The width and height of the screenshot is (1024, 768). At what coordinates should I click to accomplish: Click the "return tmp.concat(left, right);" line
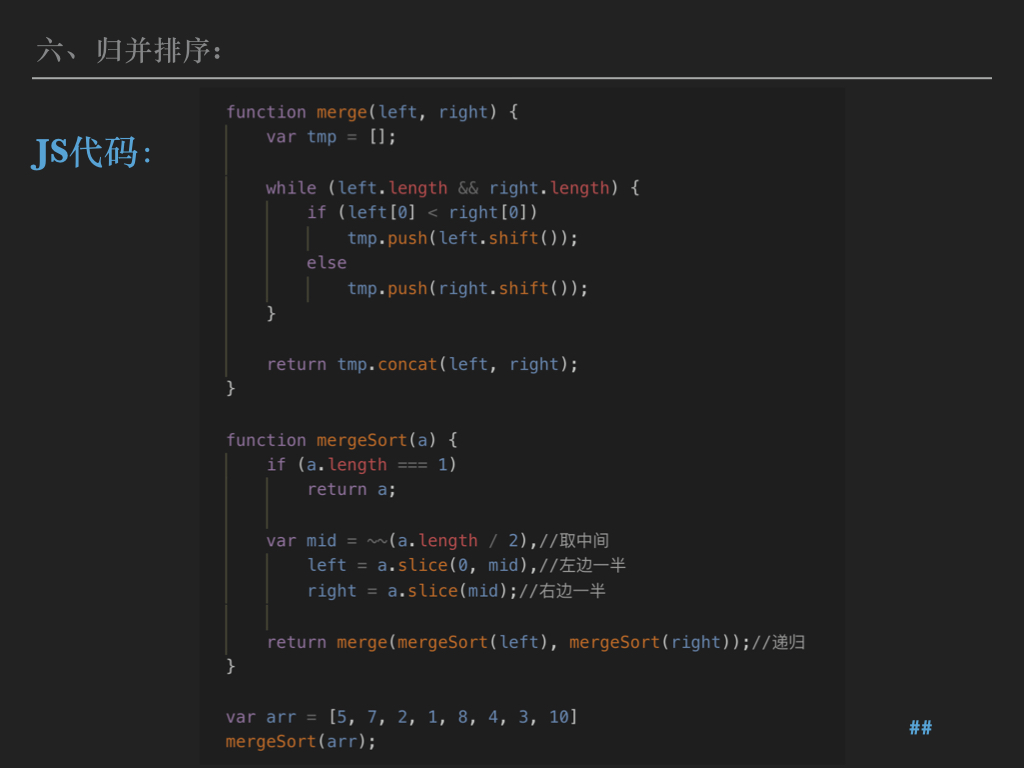pos(422,364)
